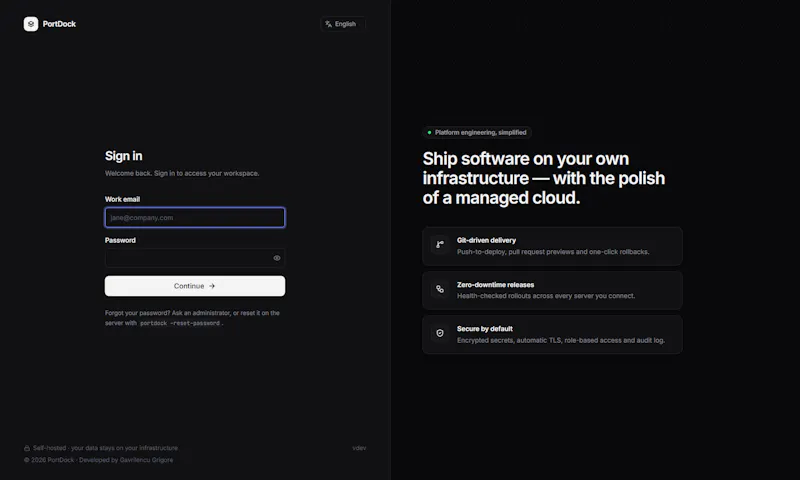Viewport: 800px width, 480px height.
Task: Click 'Push-to-deploy, pull request previews' description
Action: tap(553, 252)
